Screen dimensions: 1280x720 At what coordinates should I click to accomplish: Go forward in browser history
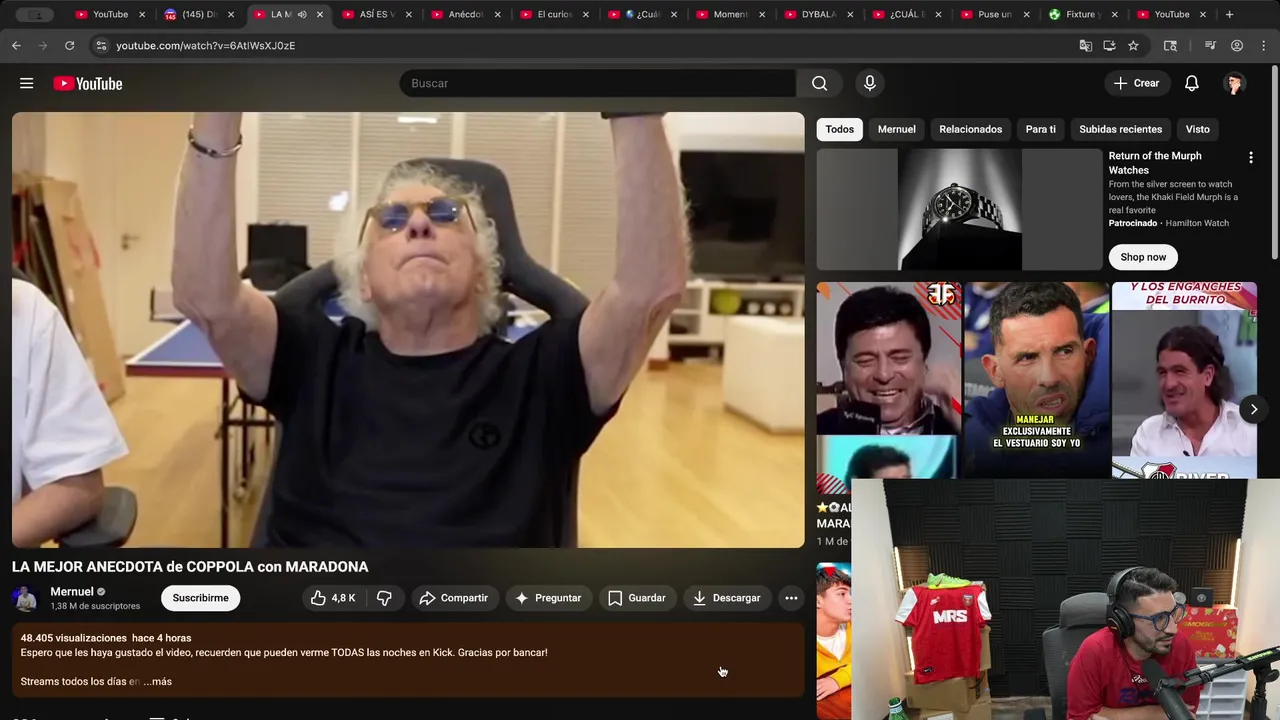coord(42,45)
